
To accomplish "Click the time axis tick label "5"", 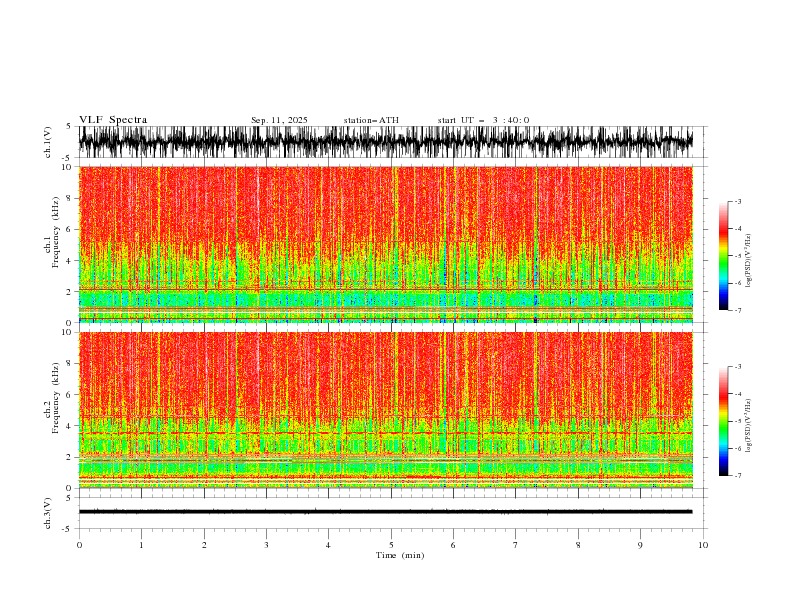I will click(x=391, y=545).
